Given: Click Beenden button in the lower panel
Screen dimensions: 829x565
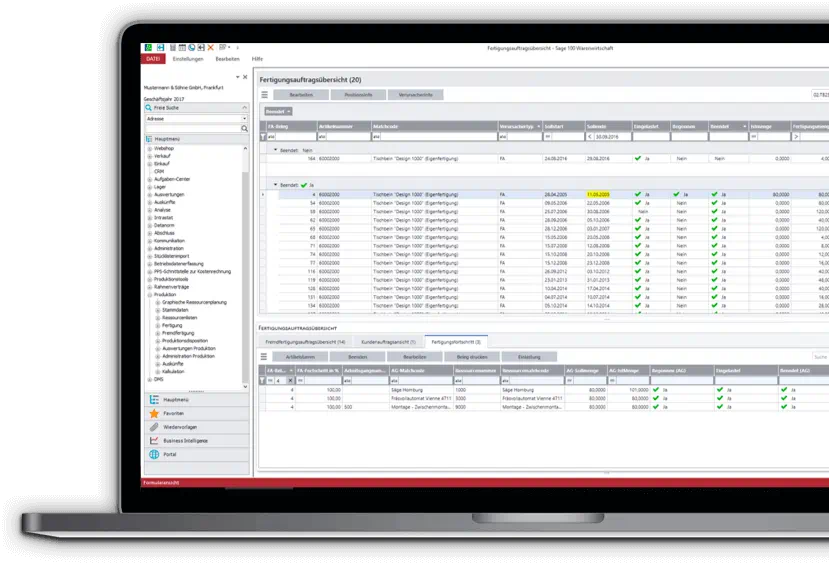Looking at the screenshot, I should [x=357, y=357].
